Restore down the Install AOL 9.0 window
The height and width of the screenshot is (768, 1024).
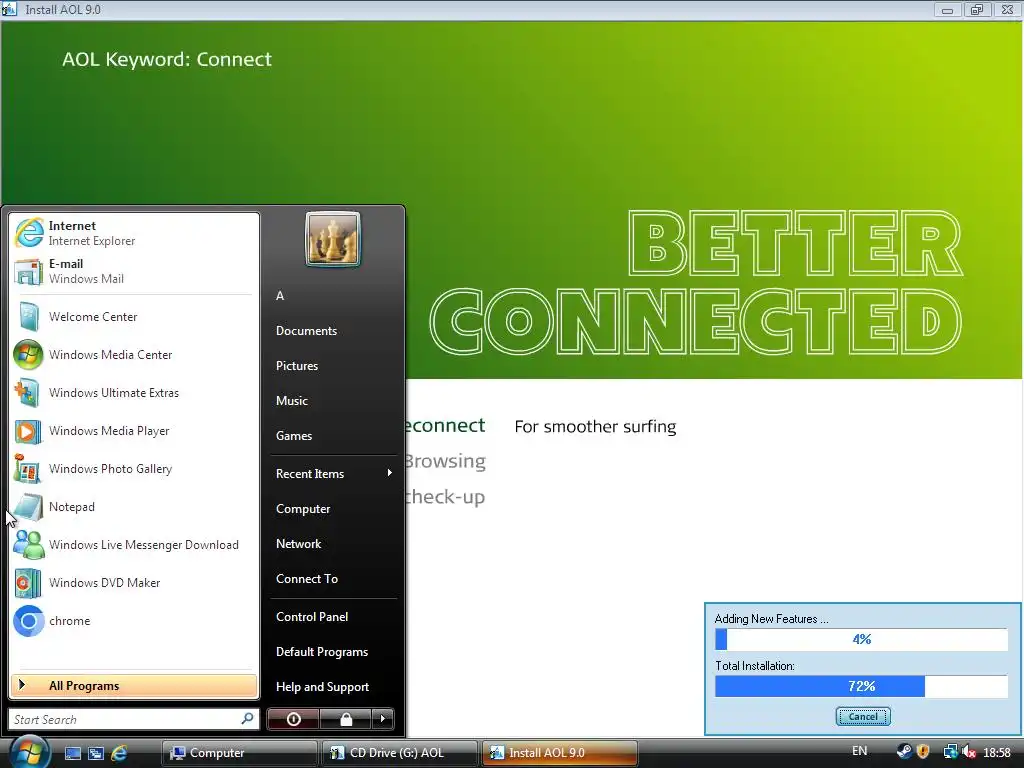(x=976, y=10)
